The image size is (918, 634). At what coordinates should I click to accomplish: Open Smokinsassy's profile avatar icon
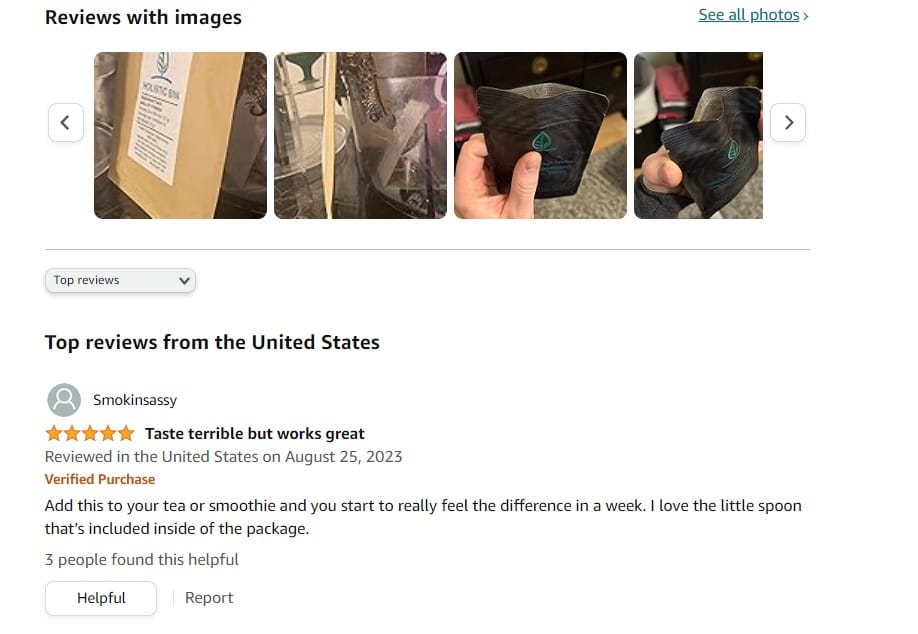coord(64,400)
